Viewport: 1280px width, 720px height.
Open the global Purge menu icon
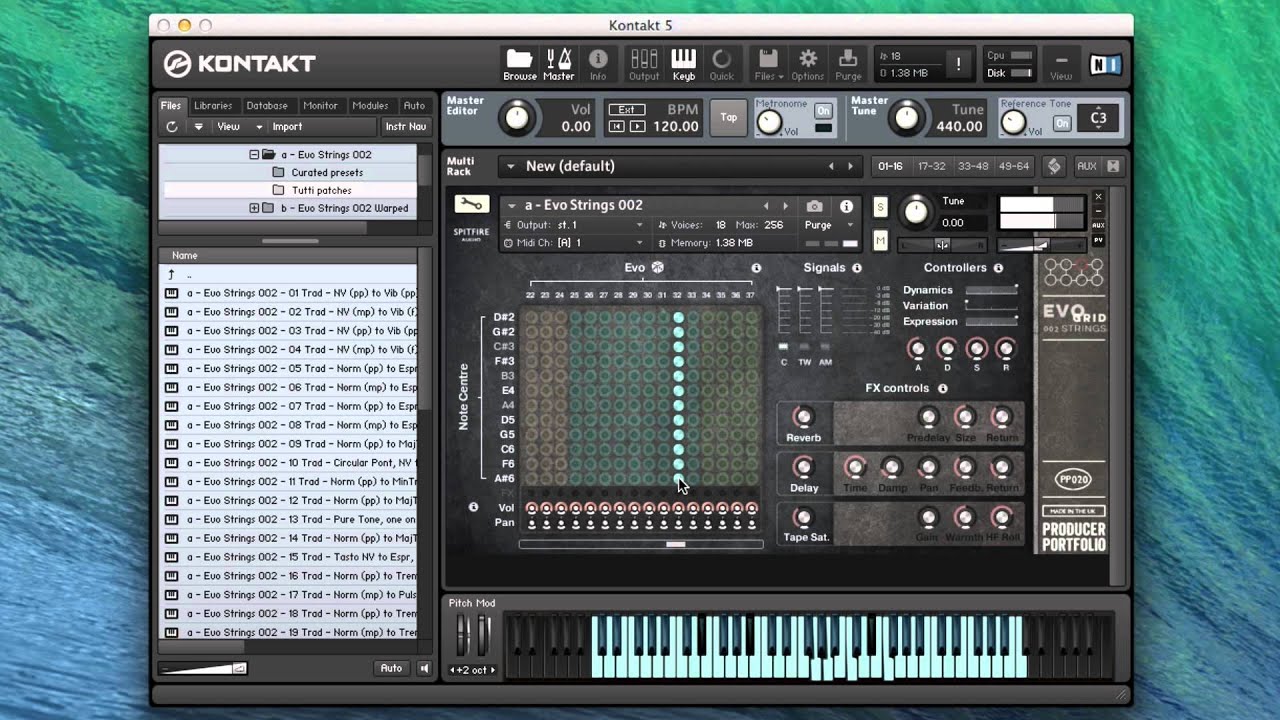tap(848, 64)
